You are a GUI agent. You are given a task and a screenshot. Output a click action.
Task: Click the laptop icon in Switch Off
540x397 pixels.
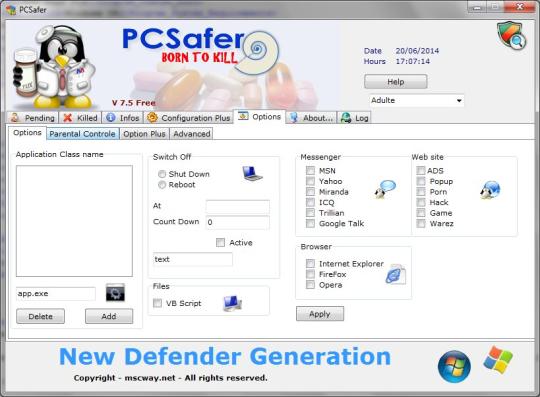(x=252, y=173)
